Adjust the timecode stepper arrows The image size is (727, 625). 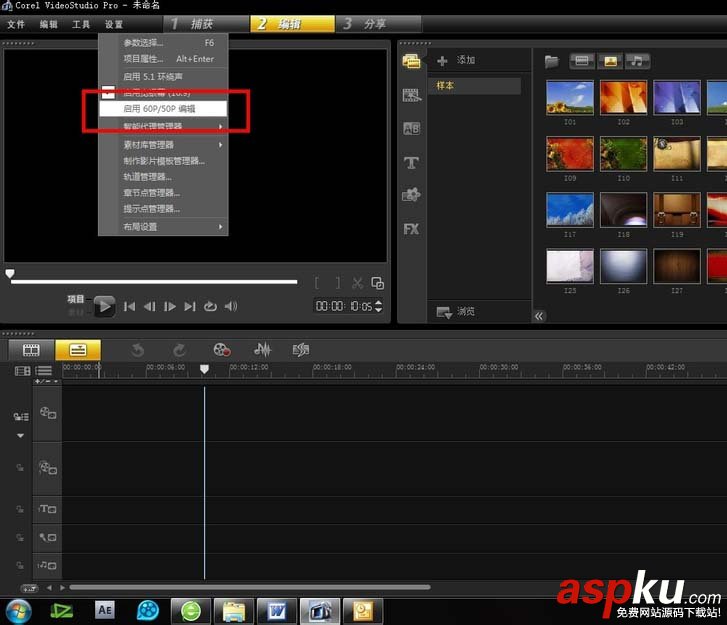[x=378, y=306]
